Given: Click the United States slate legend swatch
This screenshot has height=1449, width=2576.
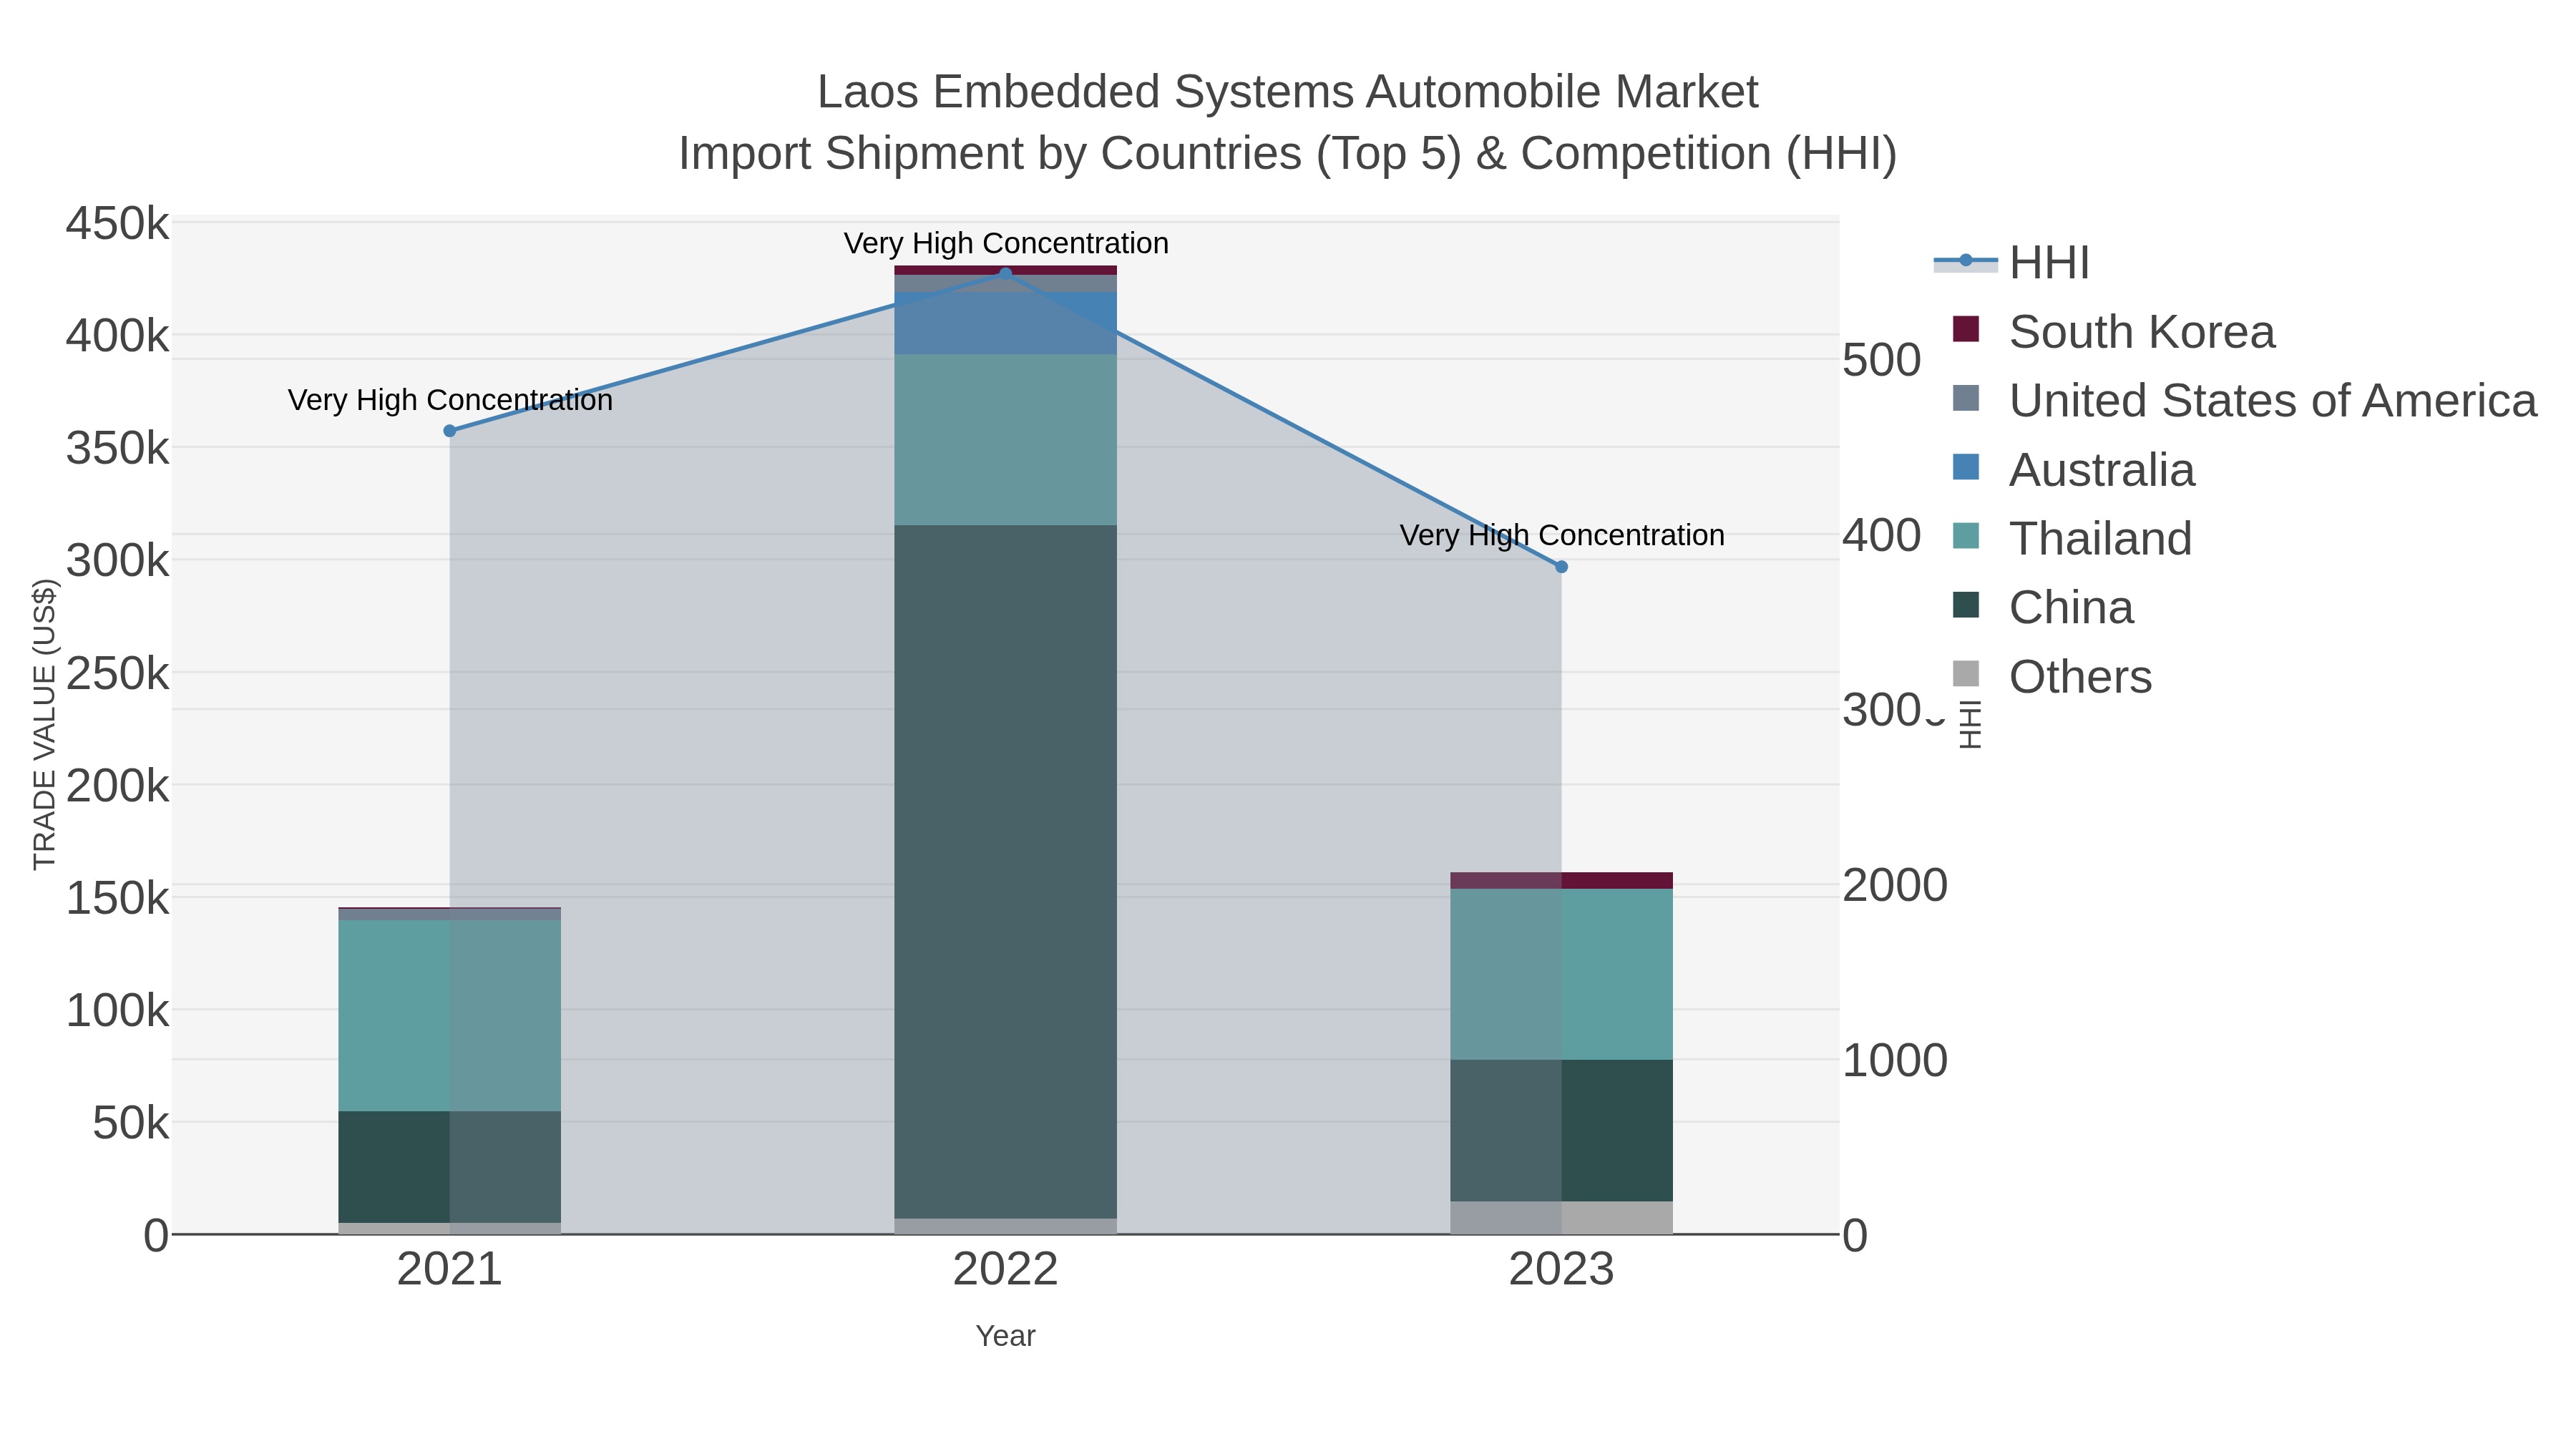Looking at the screenshot, I should pos(1966,398).
